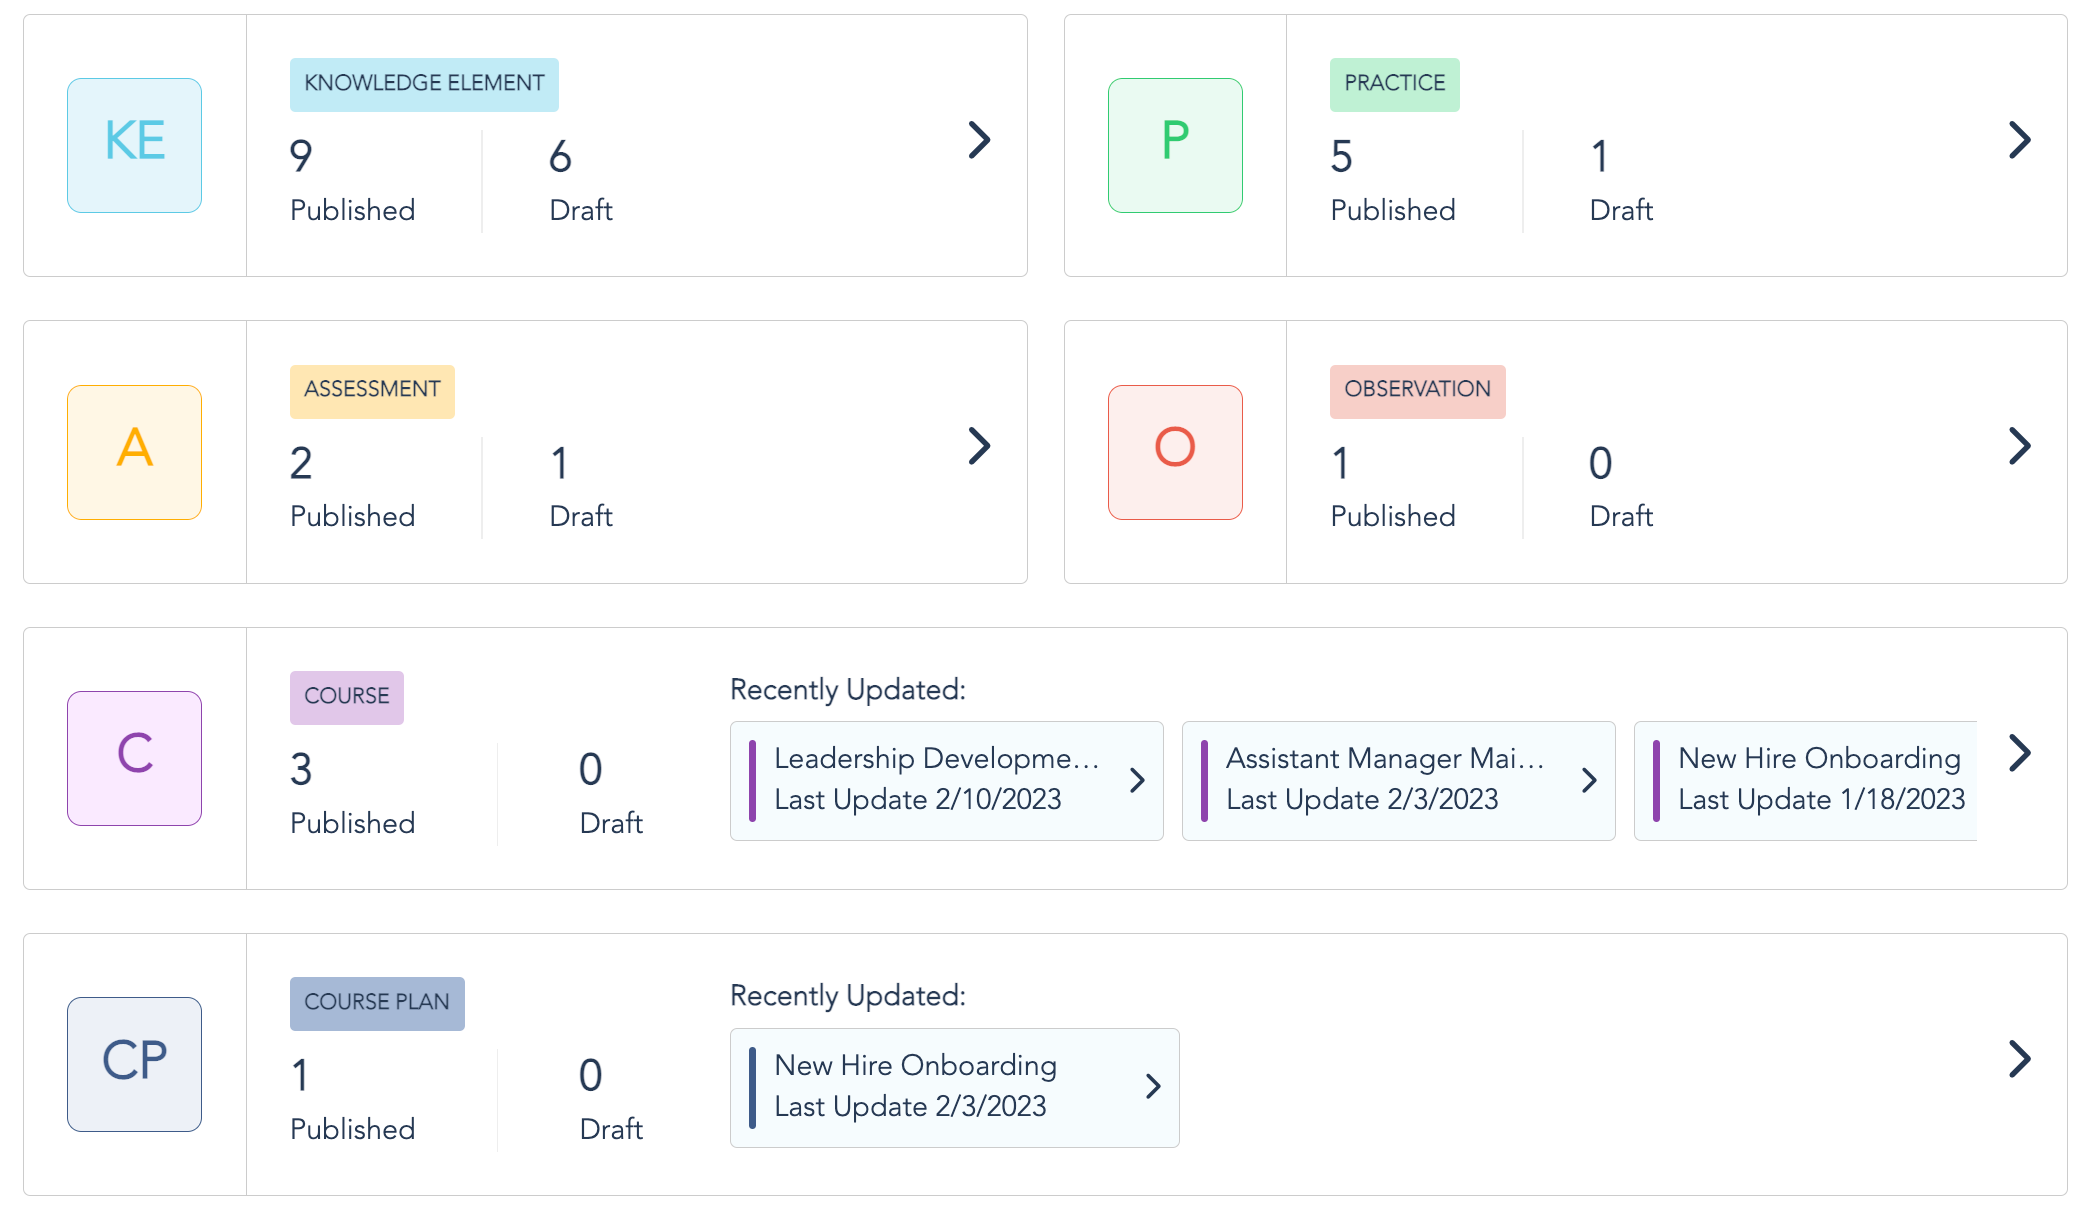
Task: Click the CP Course Plan icon tile
Action: click(134, 1064)
